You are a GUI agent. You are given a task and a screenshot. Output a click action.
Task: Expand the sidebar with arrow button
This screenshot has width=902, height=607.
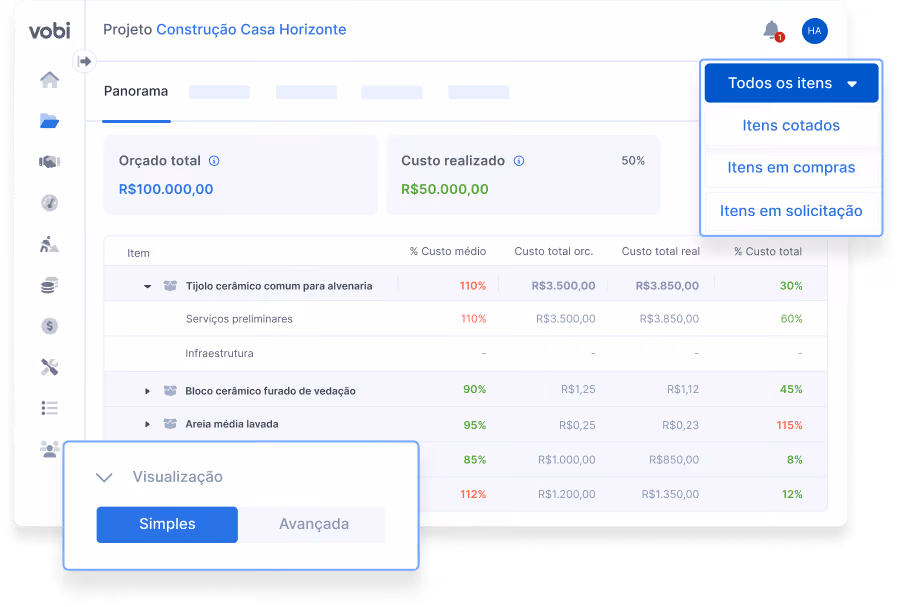85,61
